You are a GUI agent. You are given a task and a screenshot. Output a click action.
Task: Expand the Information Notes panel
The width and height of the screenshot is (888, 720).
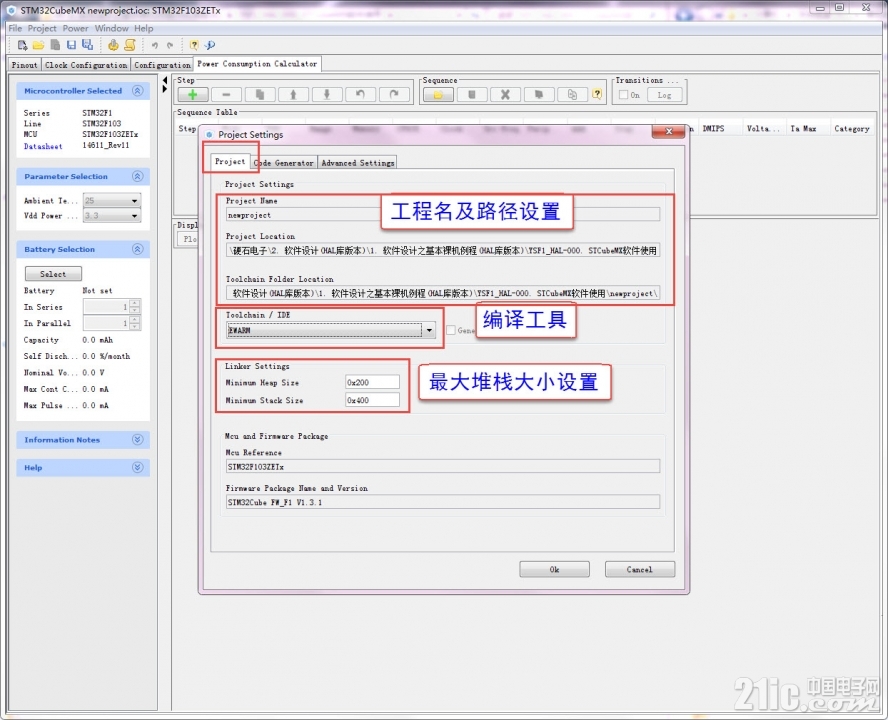click(138, 440)
